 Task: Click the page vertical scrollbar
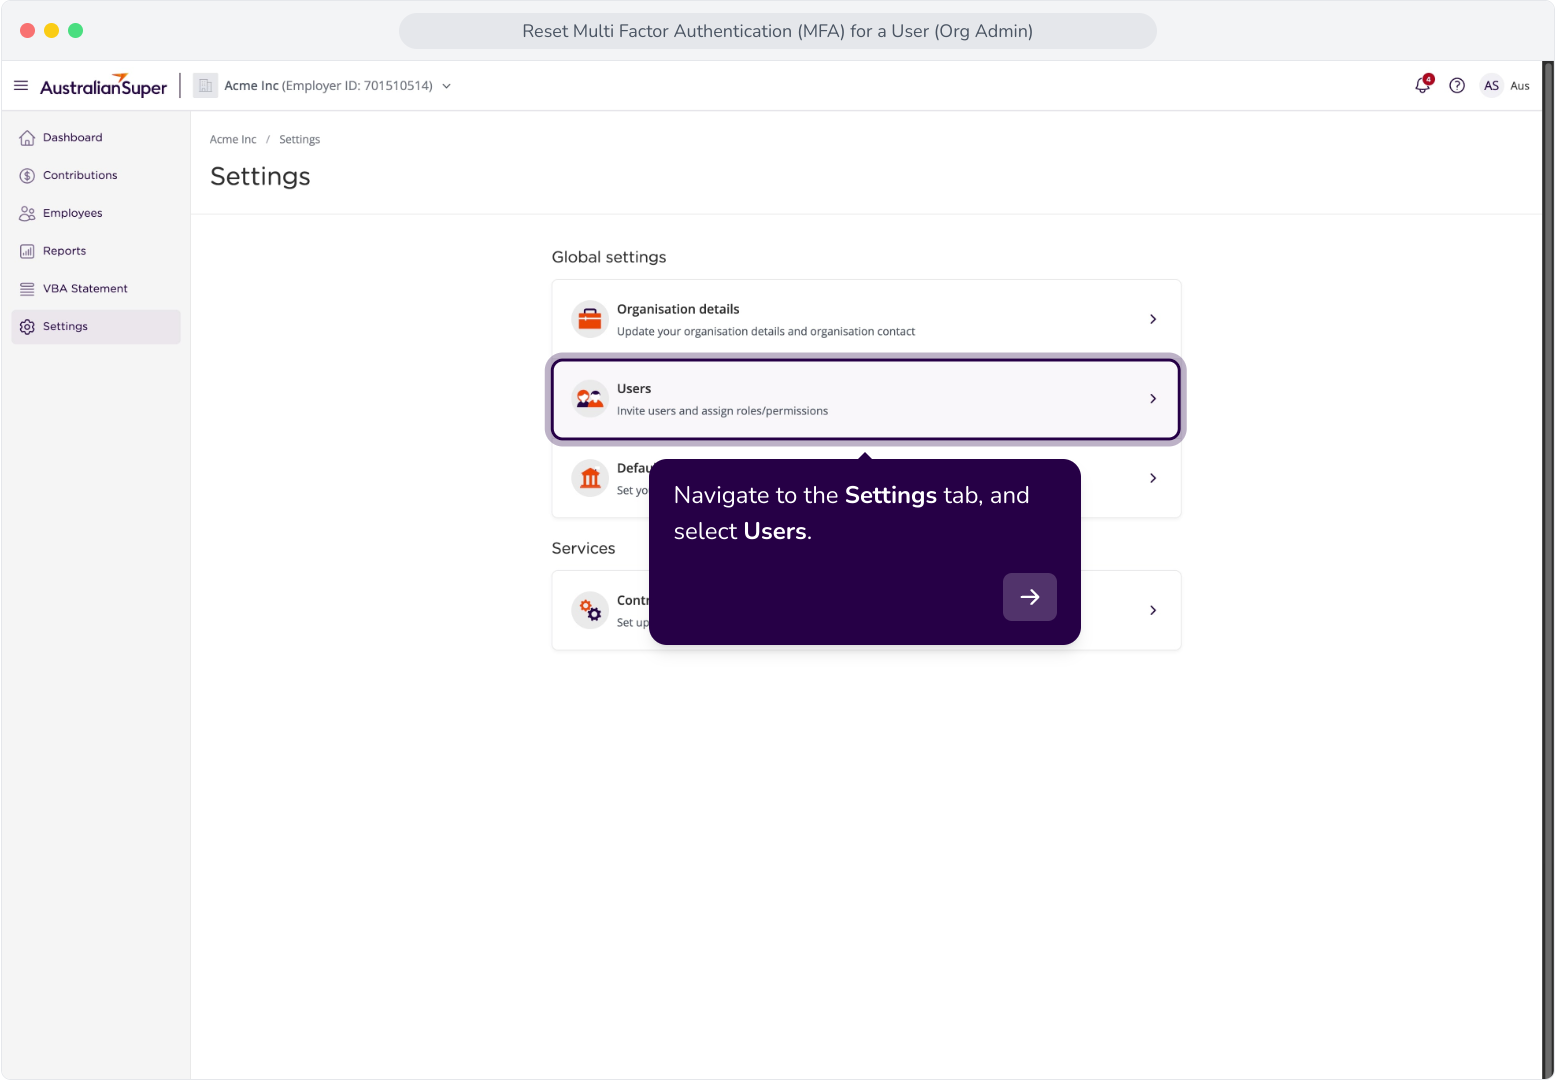click(1548, 570)
